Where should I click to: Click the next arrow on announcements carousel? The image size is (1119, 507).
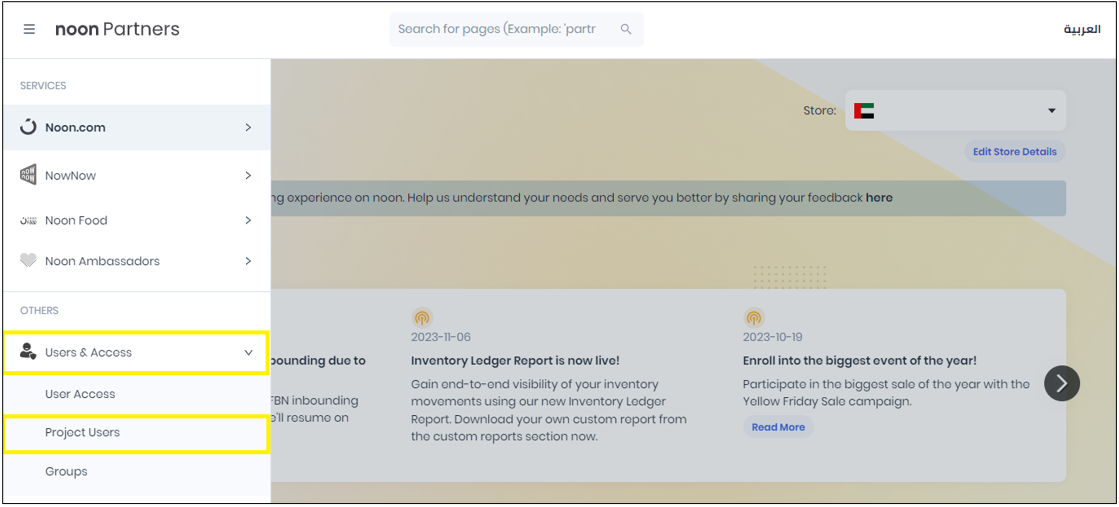[x=1062, y=383]
